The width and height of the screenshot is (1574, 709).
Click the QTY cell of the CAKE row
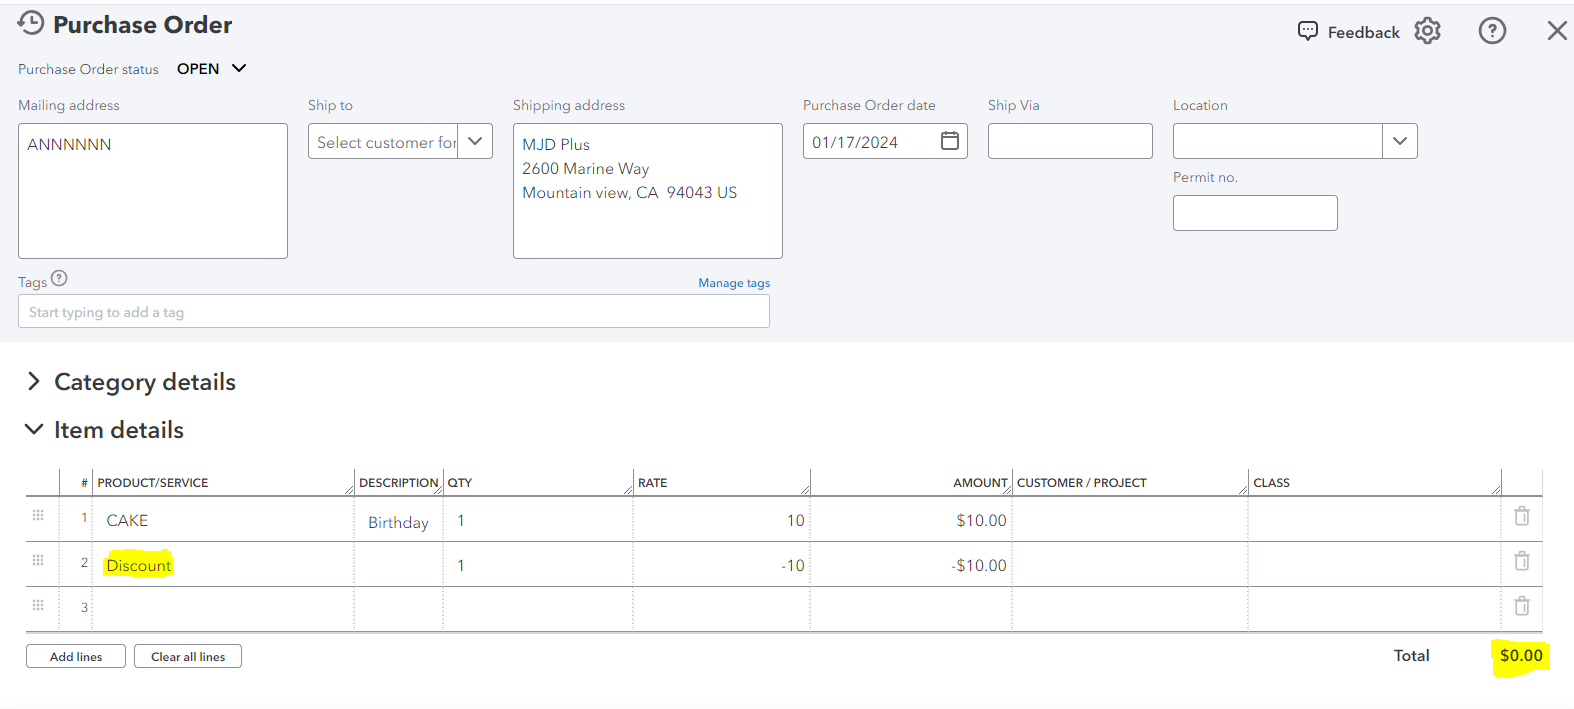click(x=538, y=520)
